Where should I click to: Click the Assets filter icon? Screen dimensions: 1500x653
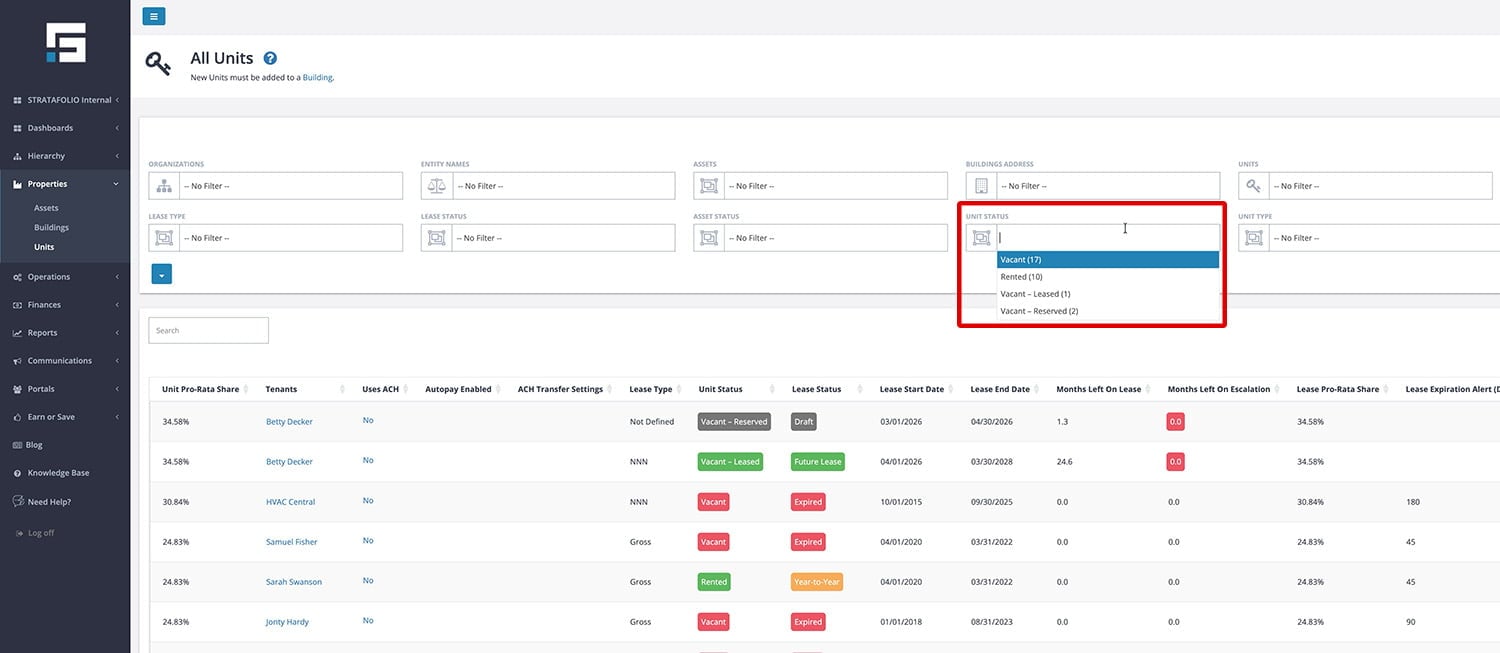tap(709, 186)
